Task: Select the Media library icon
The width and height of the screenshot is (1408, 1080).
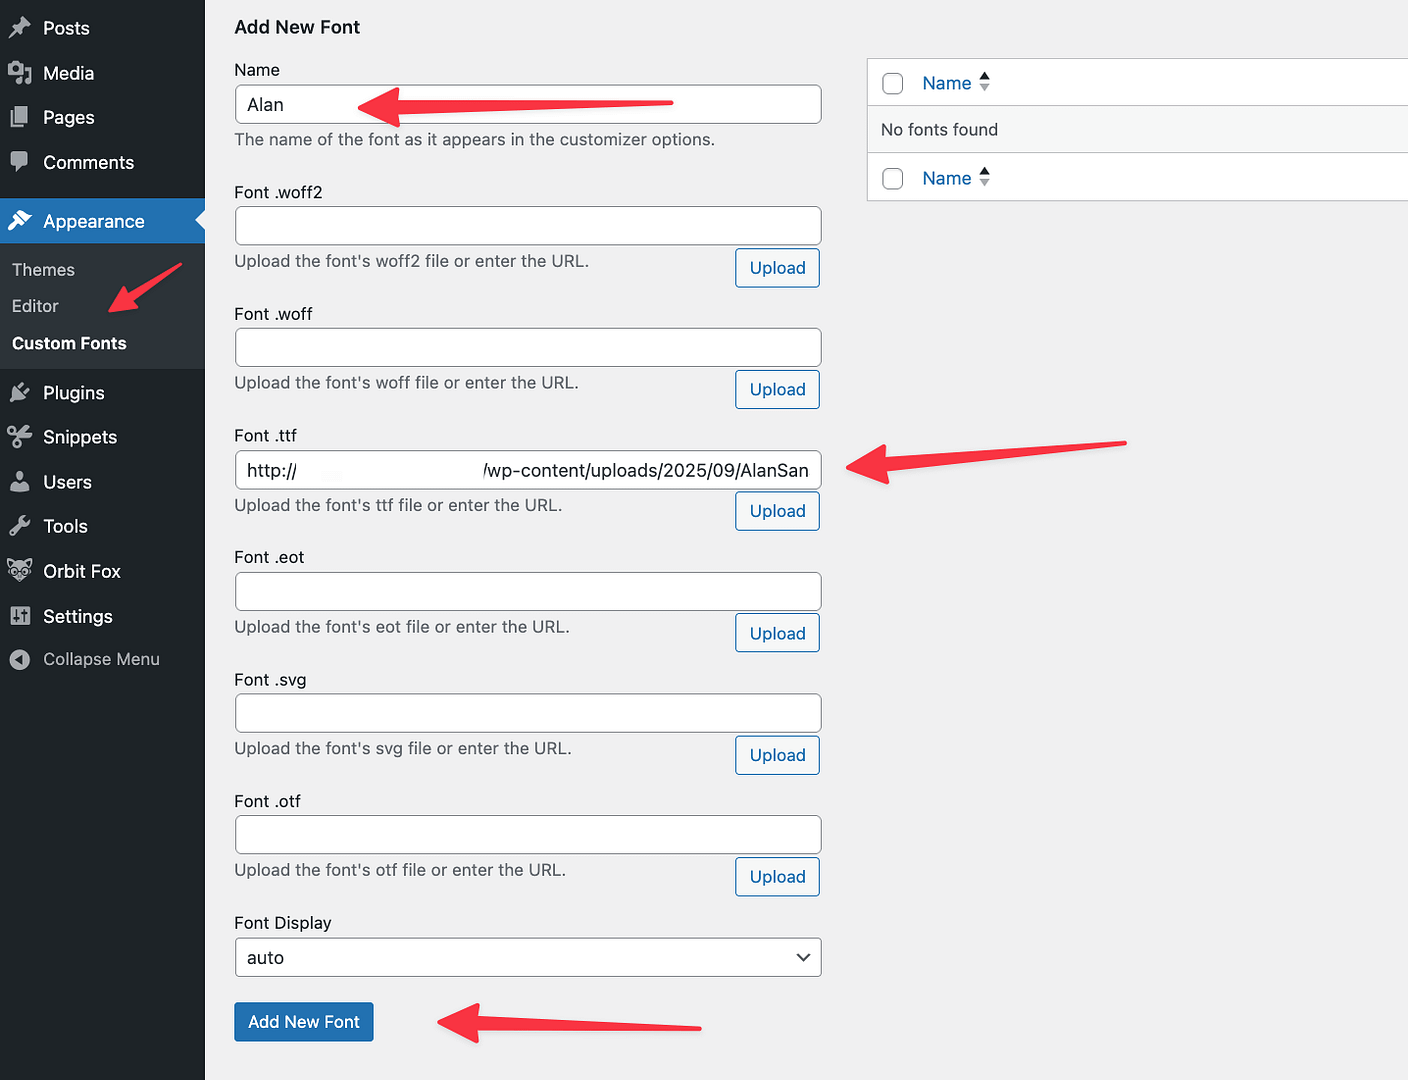Action: (20, 72)
